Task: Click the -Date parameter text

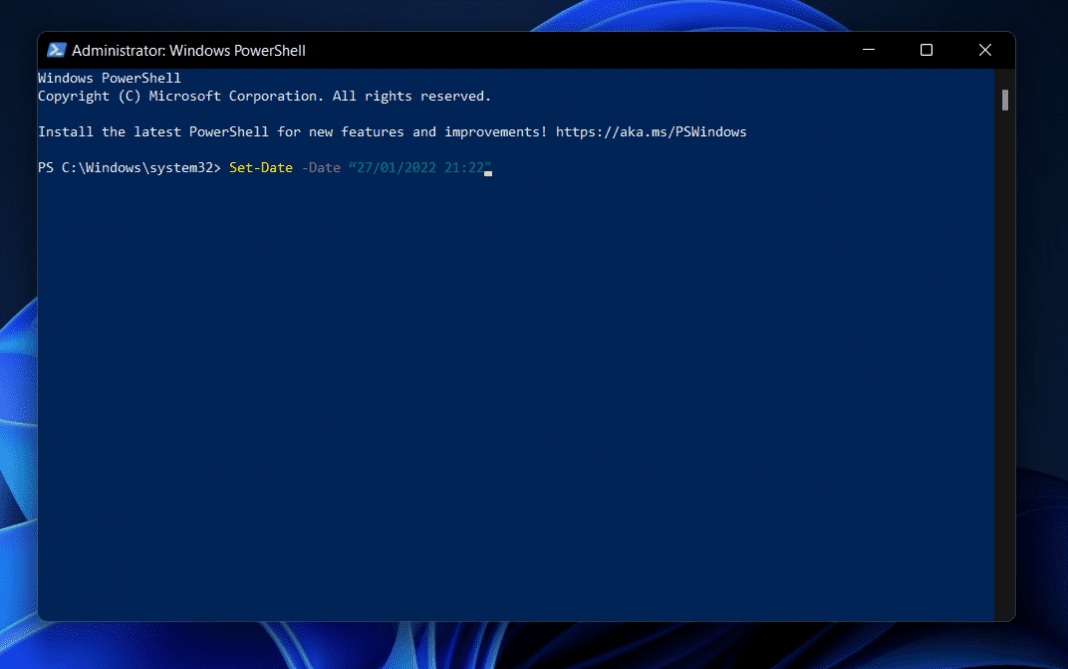Action: tap(321, 167)
